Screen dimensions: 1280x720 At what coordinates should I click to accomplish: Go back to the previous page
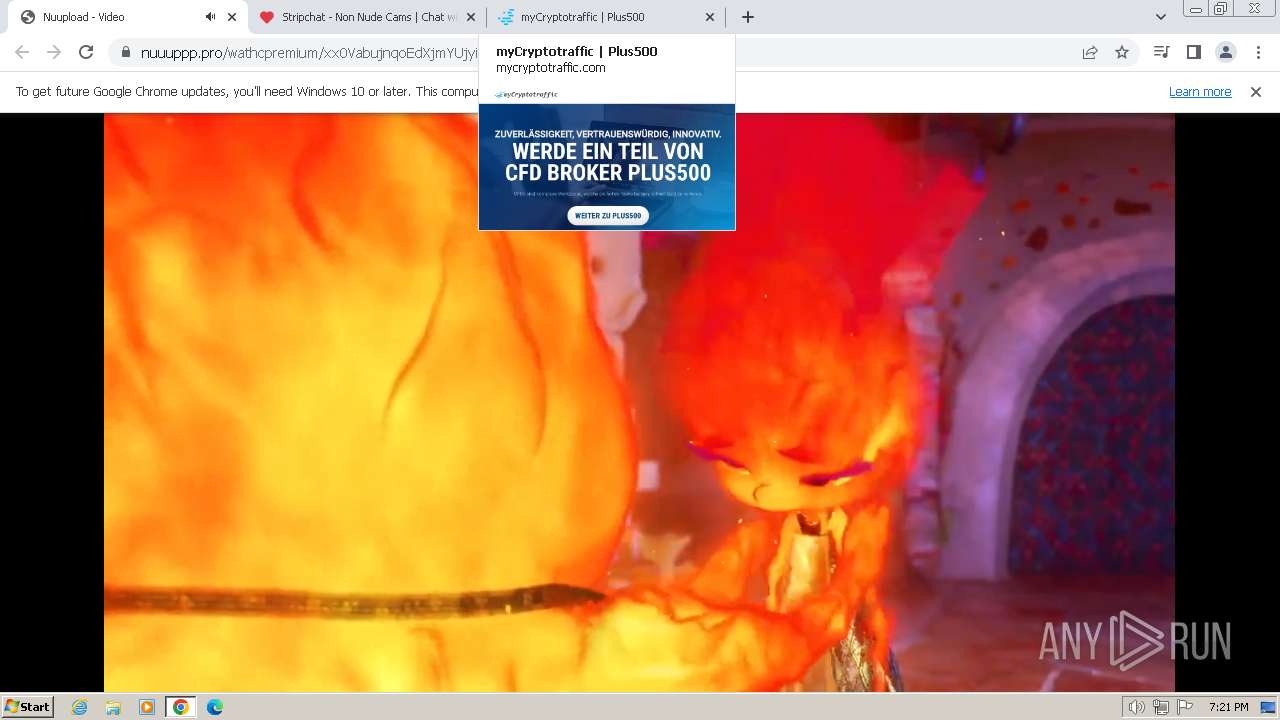click(22, 52)
